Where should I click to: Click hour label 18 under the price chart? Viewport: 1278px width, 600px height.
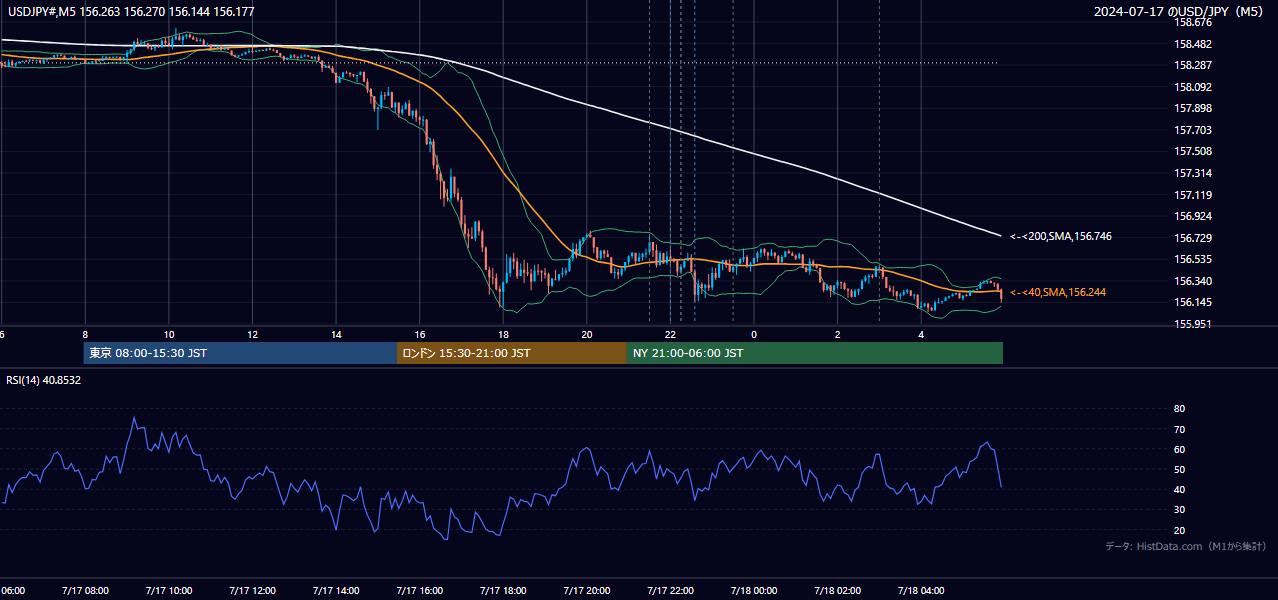[503, 334]
